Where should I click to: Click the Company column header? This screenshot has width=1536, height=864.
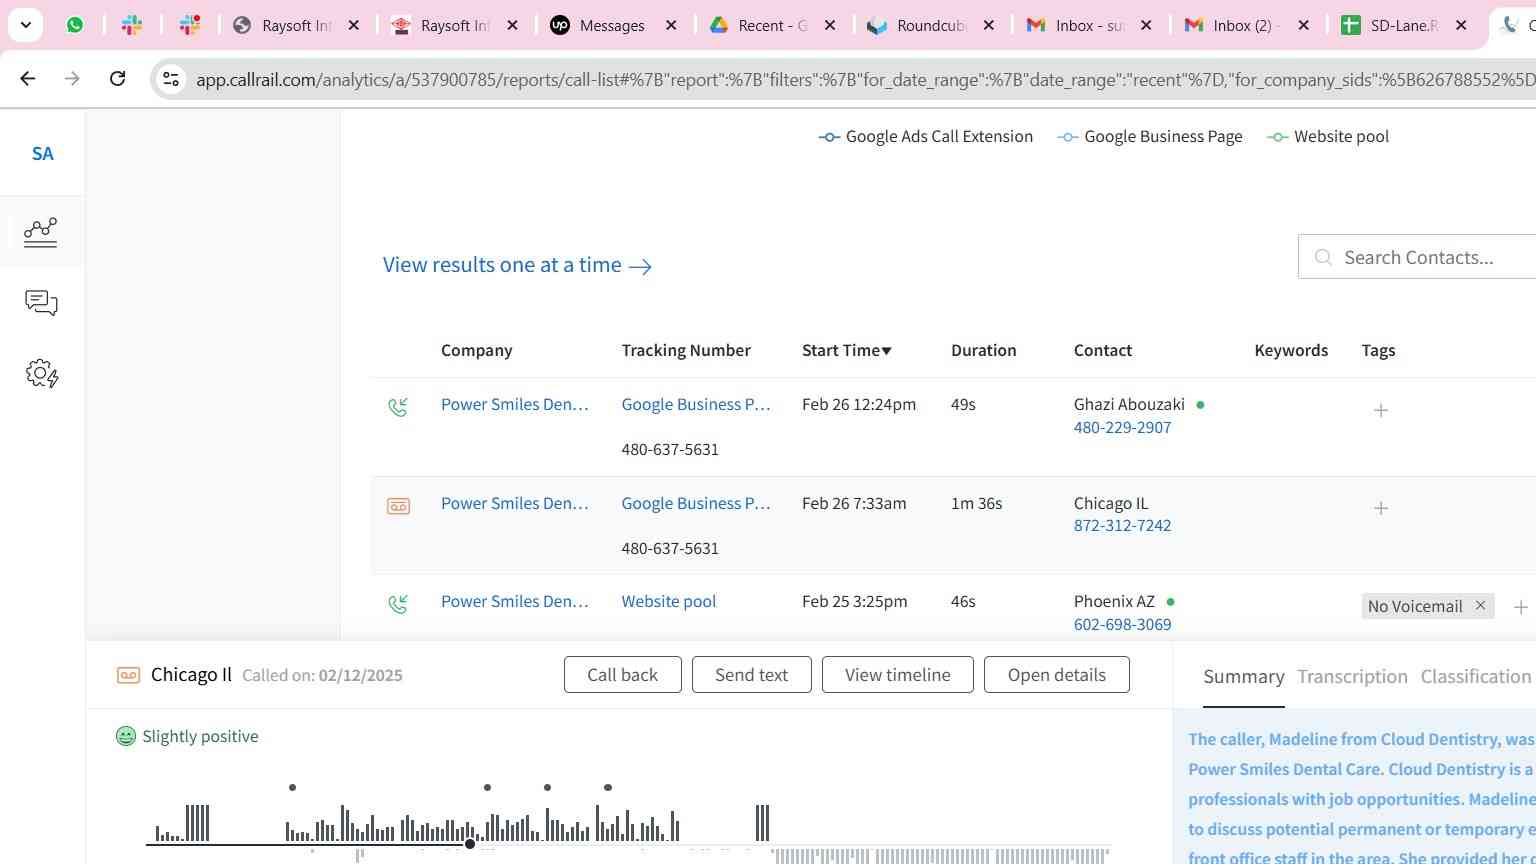click(x=477, y=350)
